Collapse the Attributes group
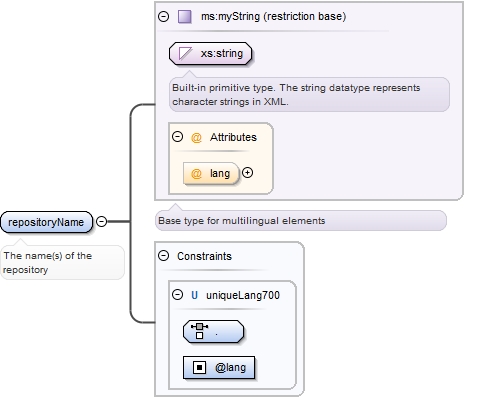This screenshot has width=481, height=398. (x=177, y=137)
